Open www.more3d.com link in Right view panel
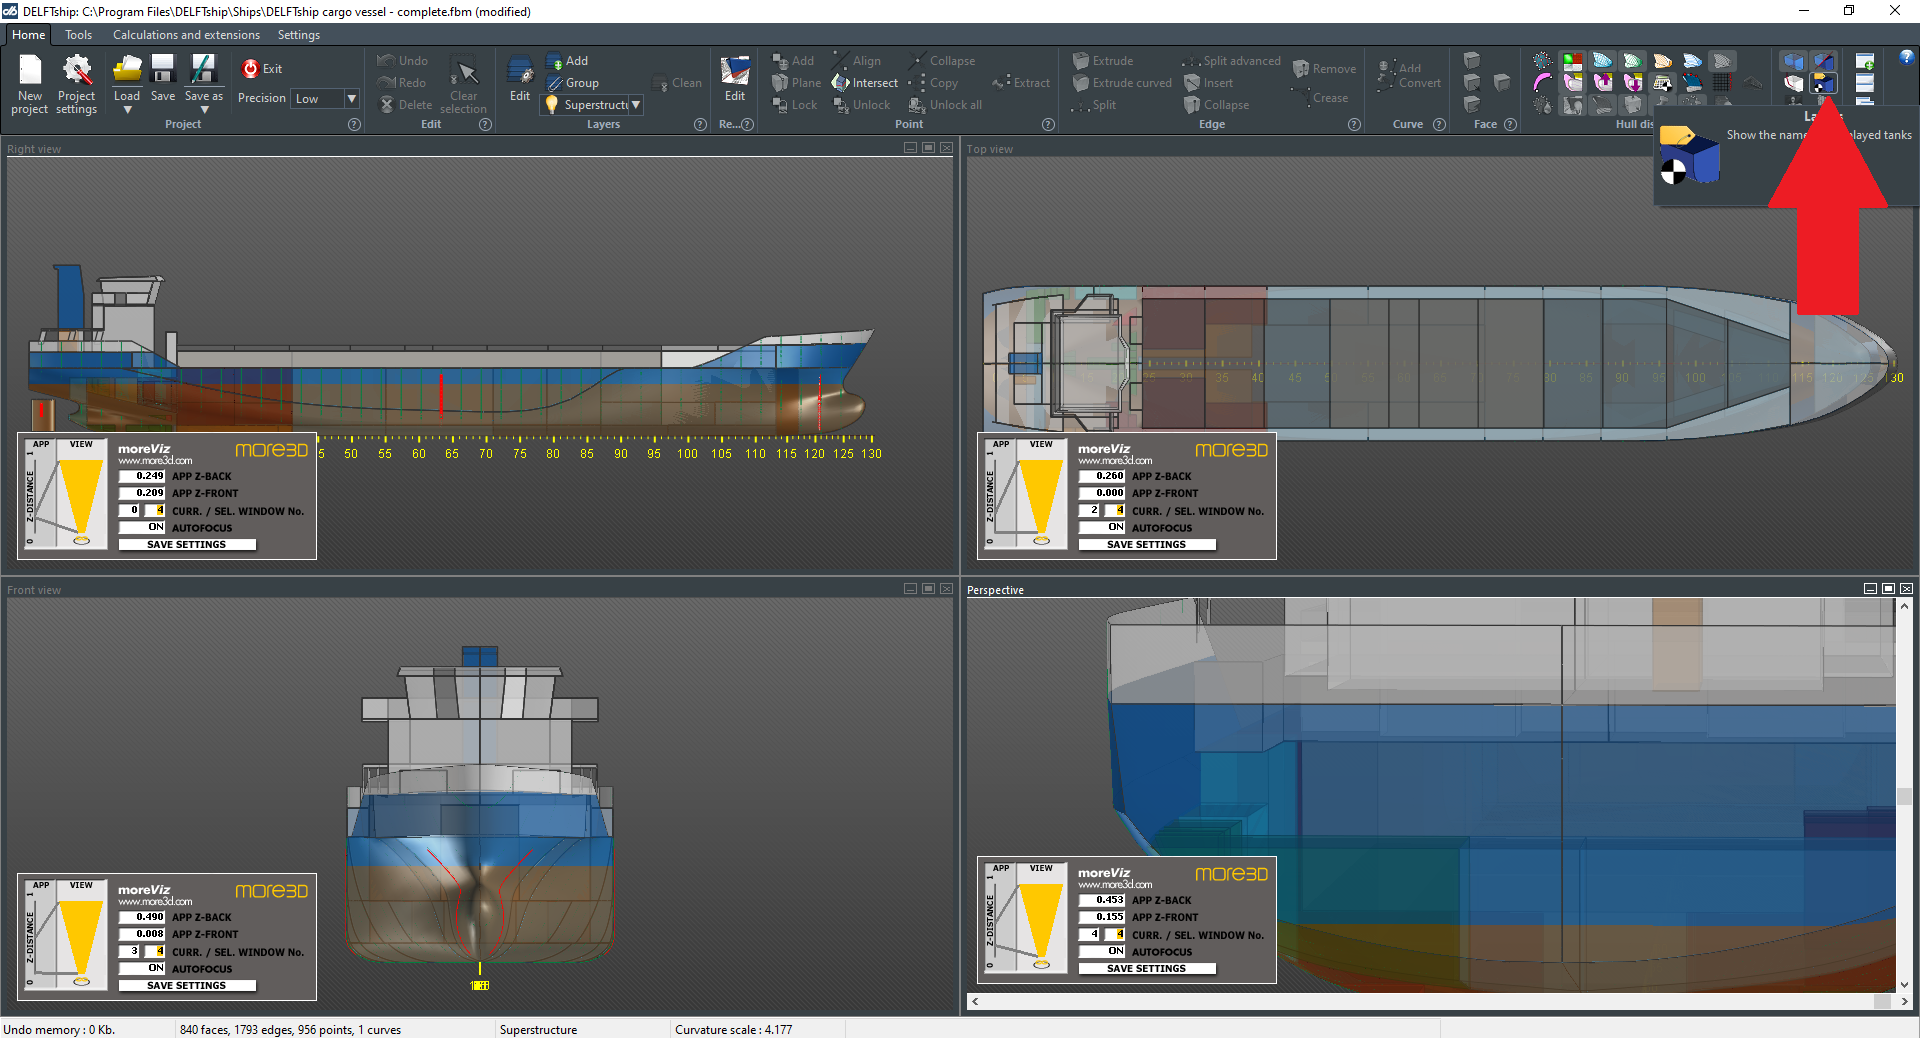Image resolution: width=1920 pixels, height=1038 pixels. [x=155, y=461]
